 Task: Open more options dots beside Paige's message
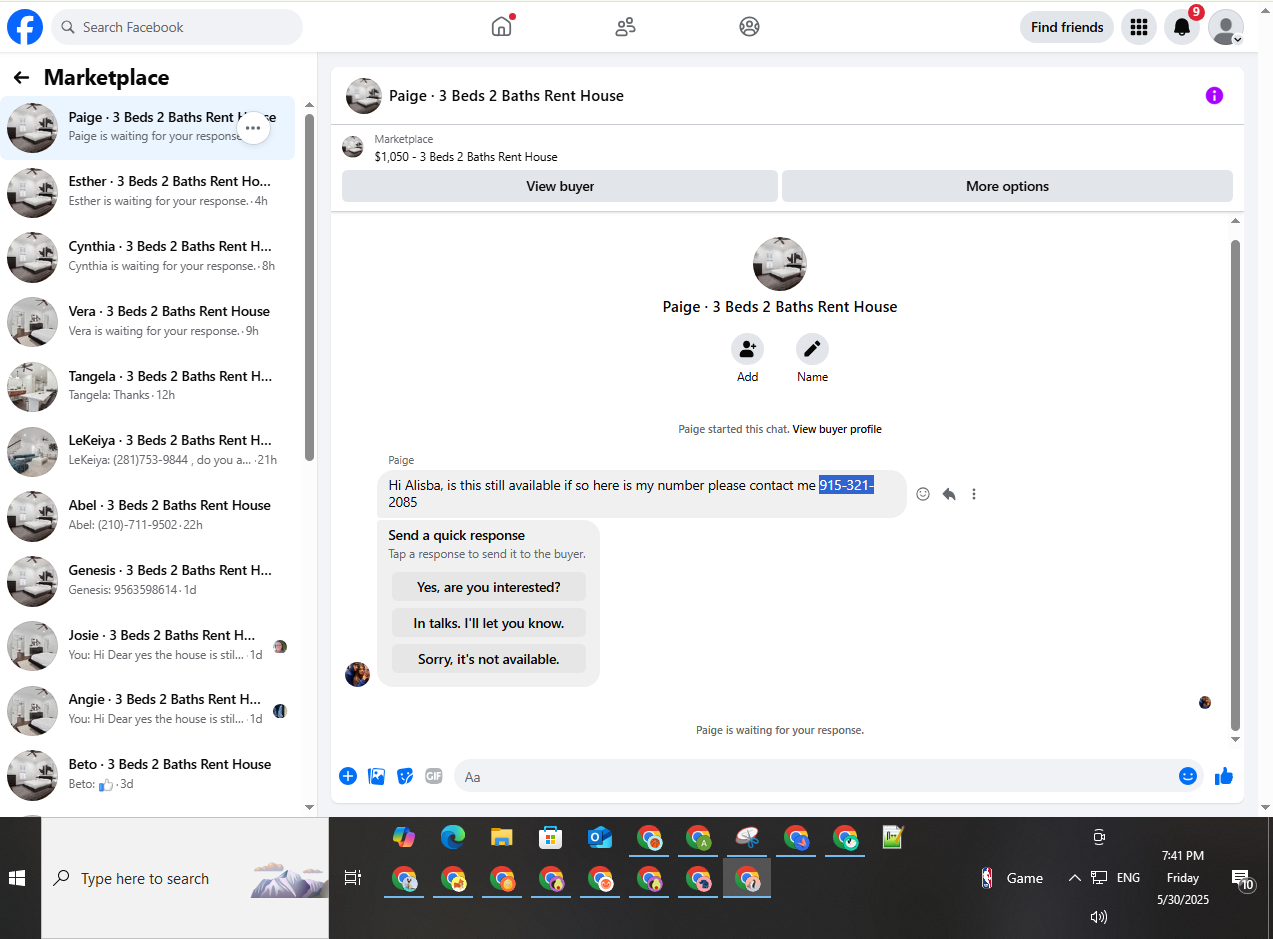click(x=974, y=494)
